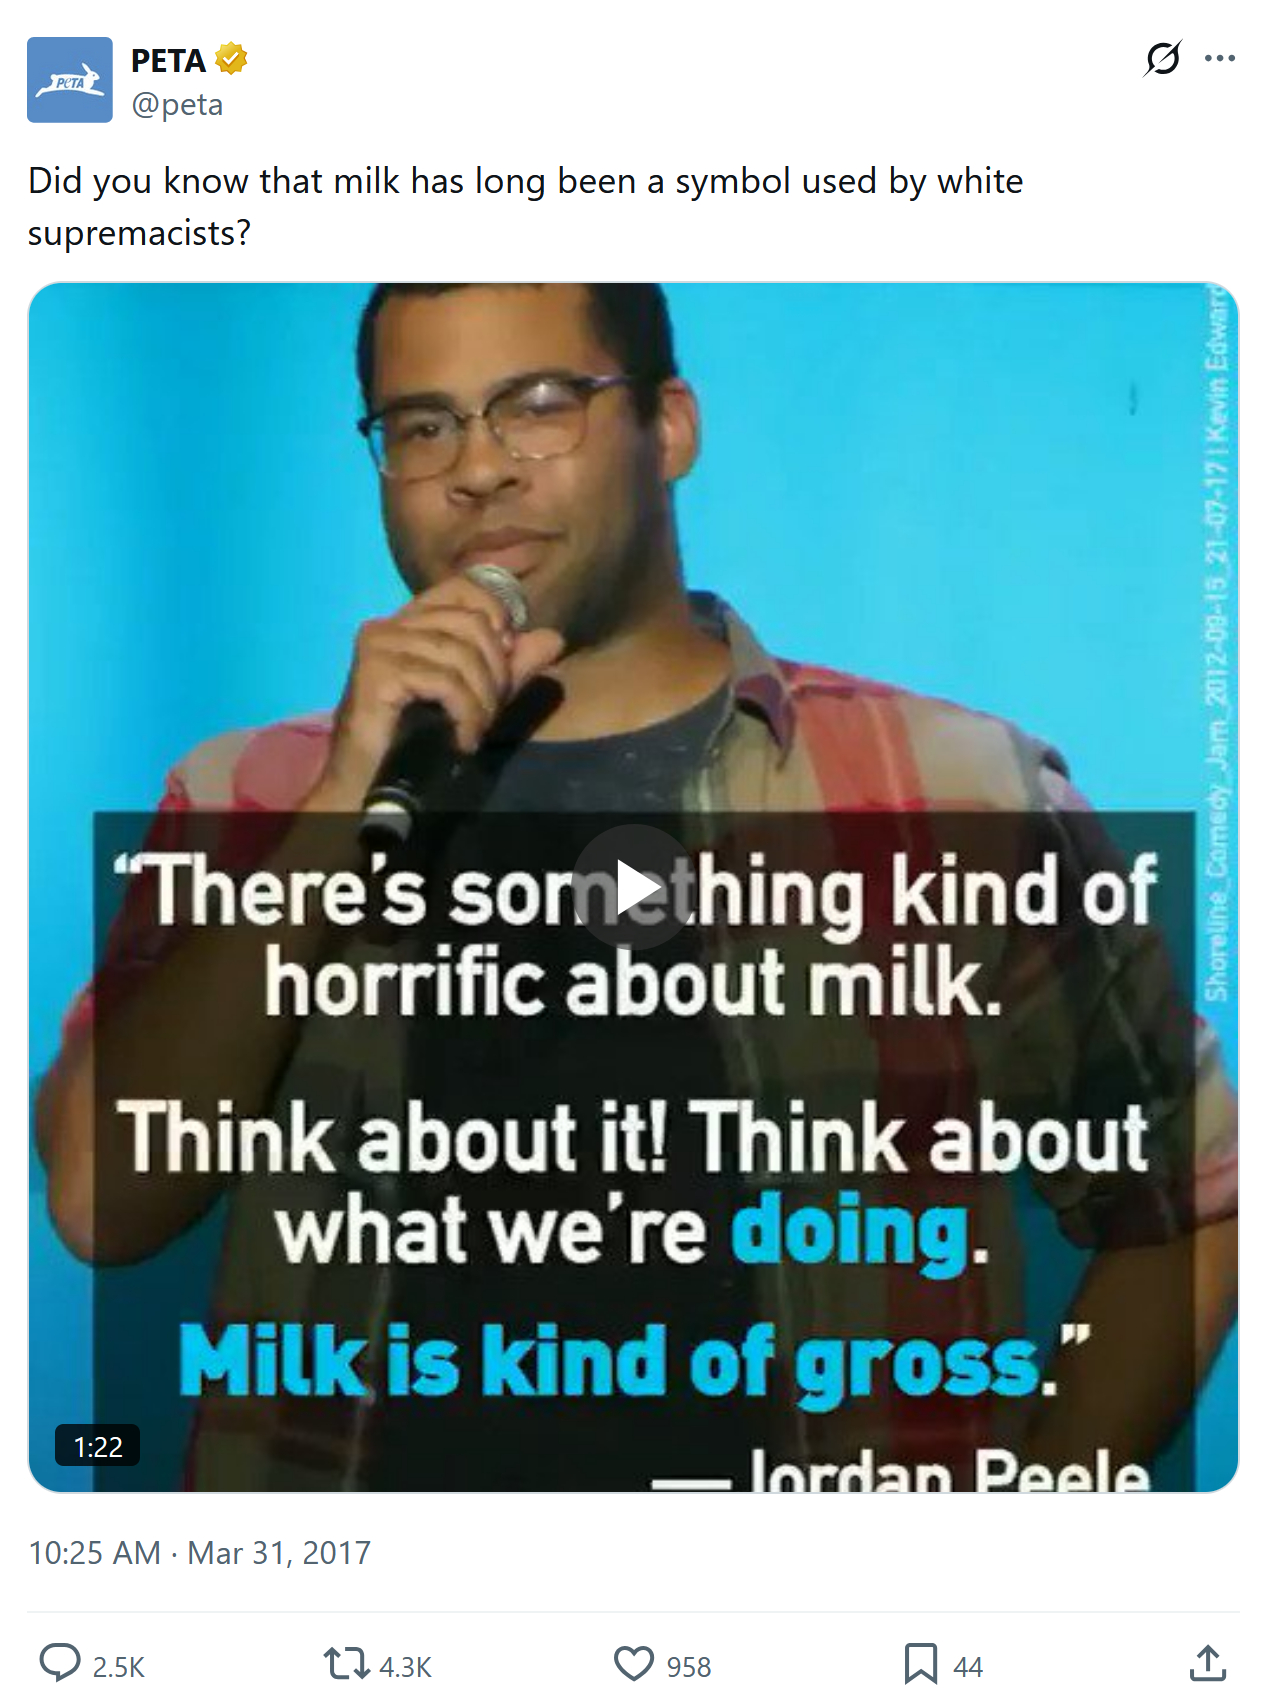Click the 2.5K replies count
The width and height of the screenshot is (1271, 1708).
tap(119, 1667)
